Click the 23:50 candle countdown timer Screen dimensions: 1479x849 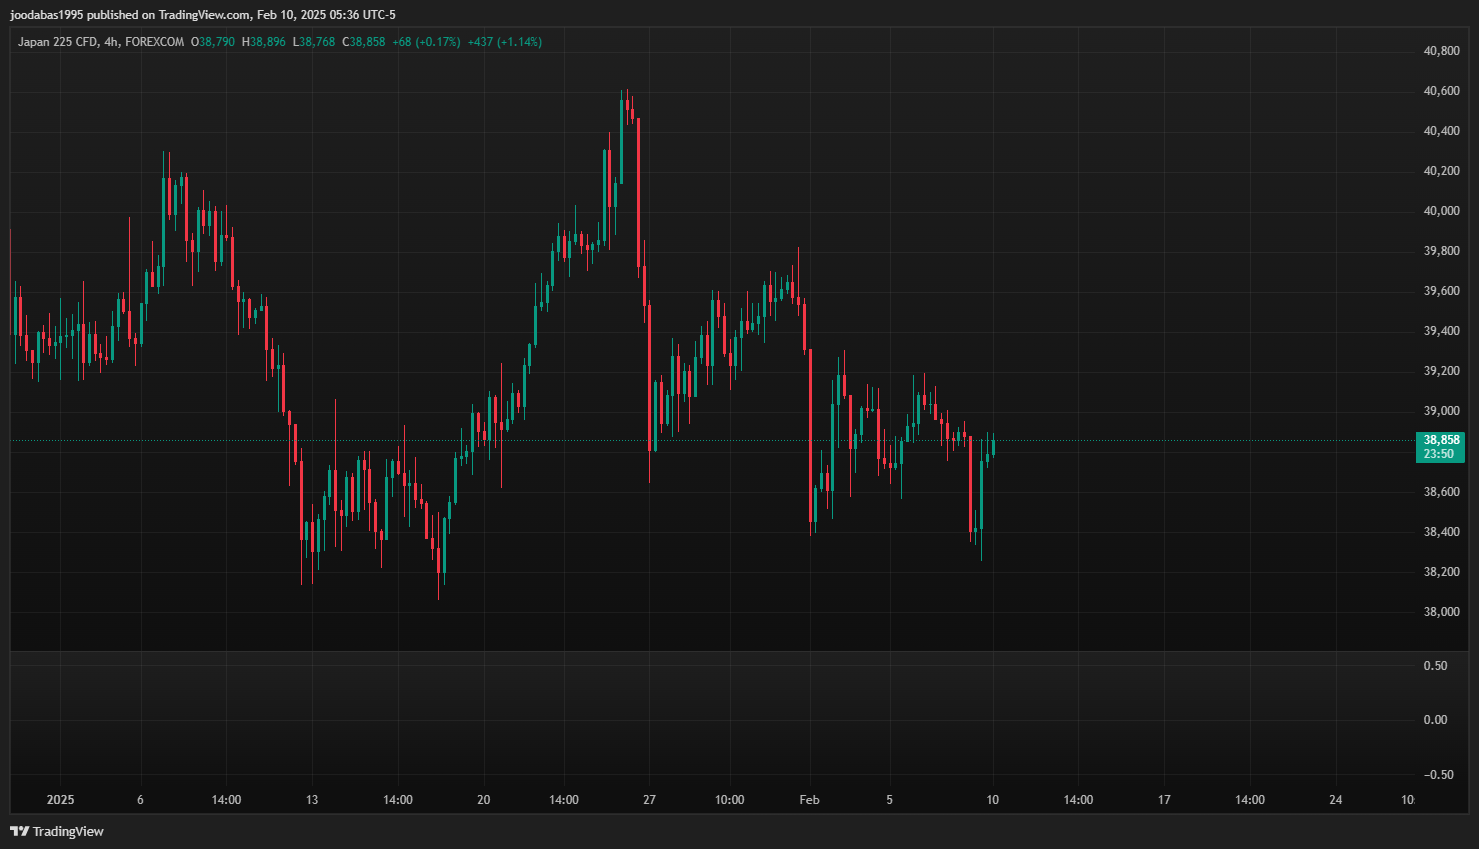(x=1439, y=454)
